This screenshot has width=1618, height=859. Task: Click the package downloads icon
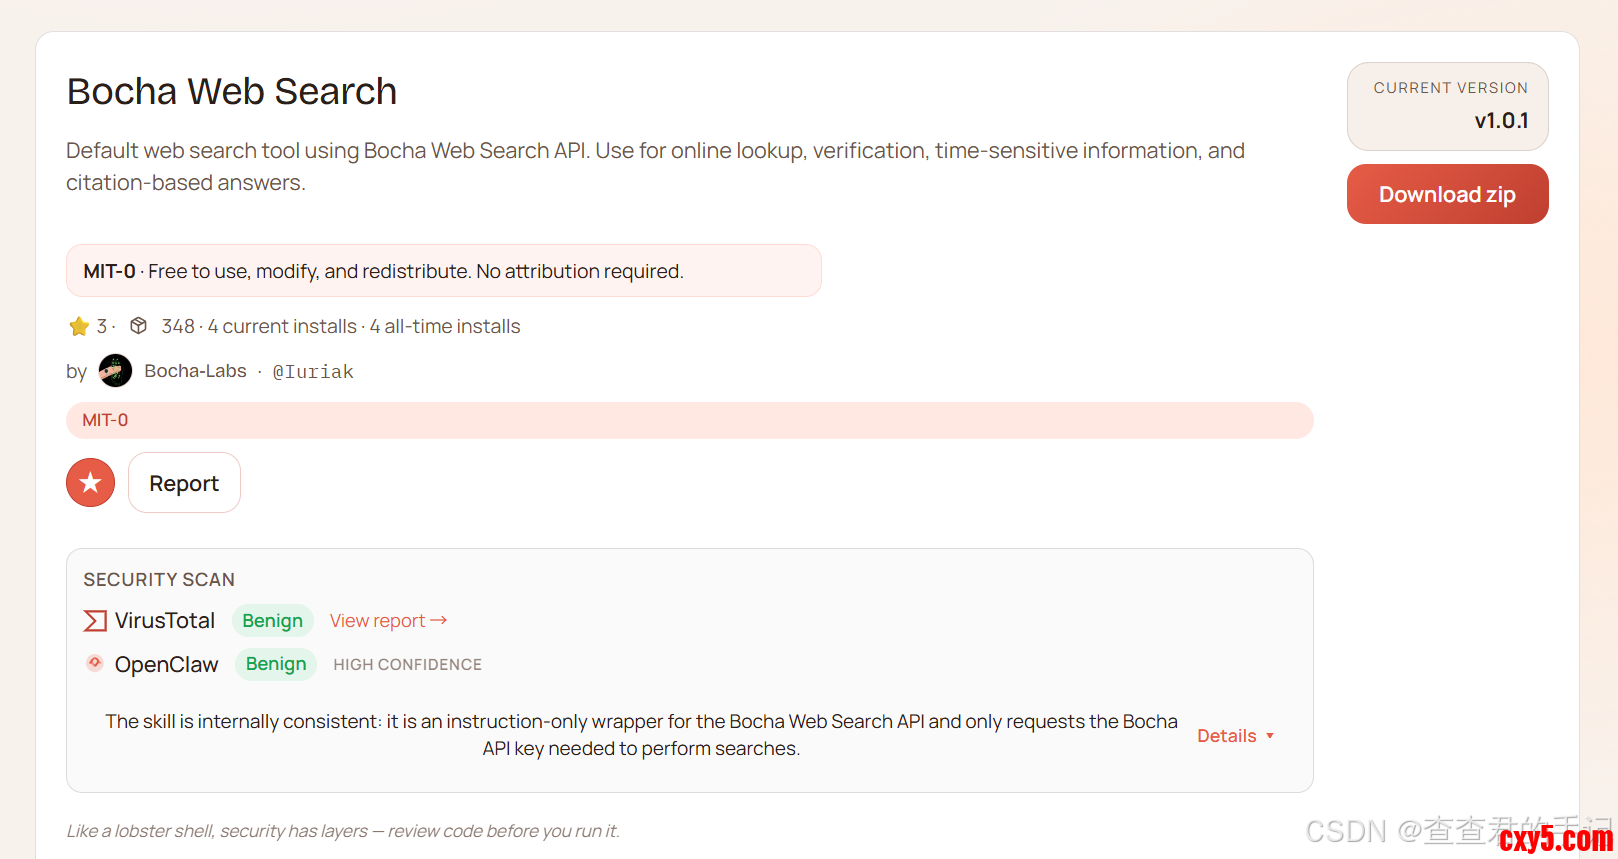tap(139, 326)
